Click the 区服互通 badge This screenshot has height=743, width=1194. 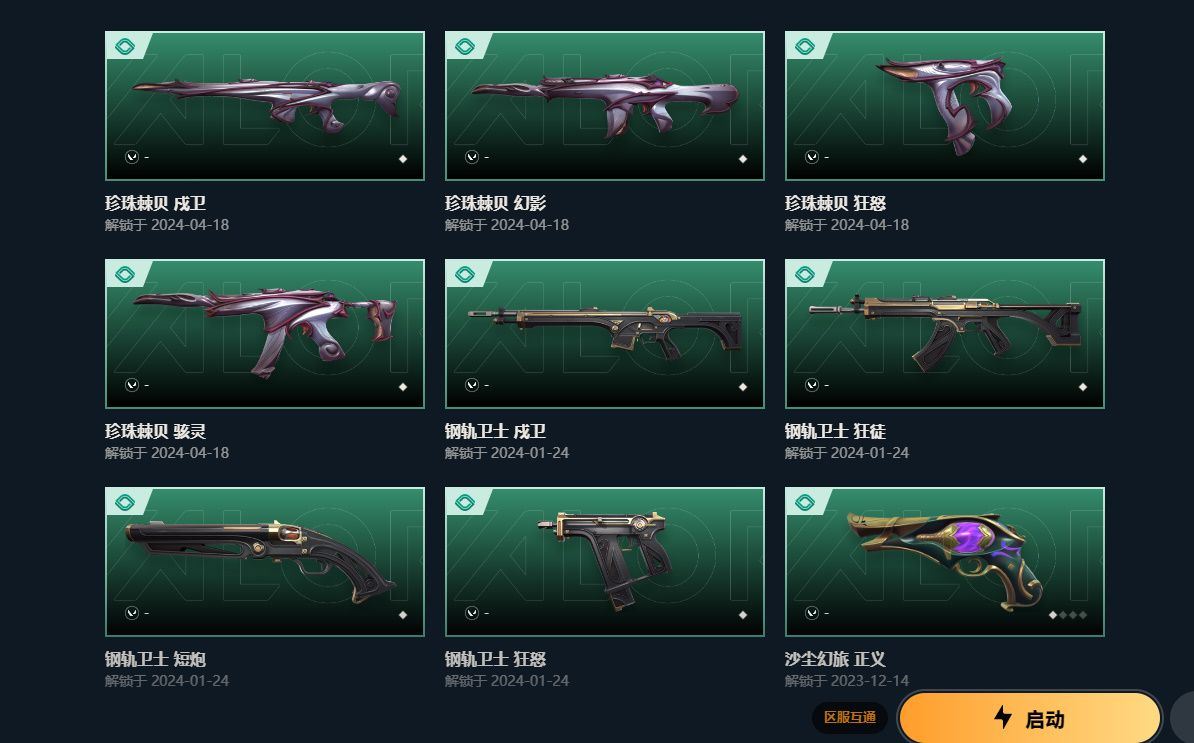[x=850, y=717]
